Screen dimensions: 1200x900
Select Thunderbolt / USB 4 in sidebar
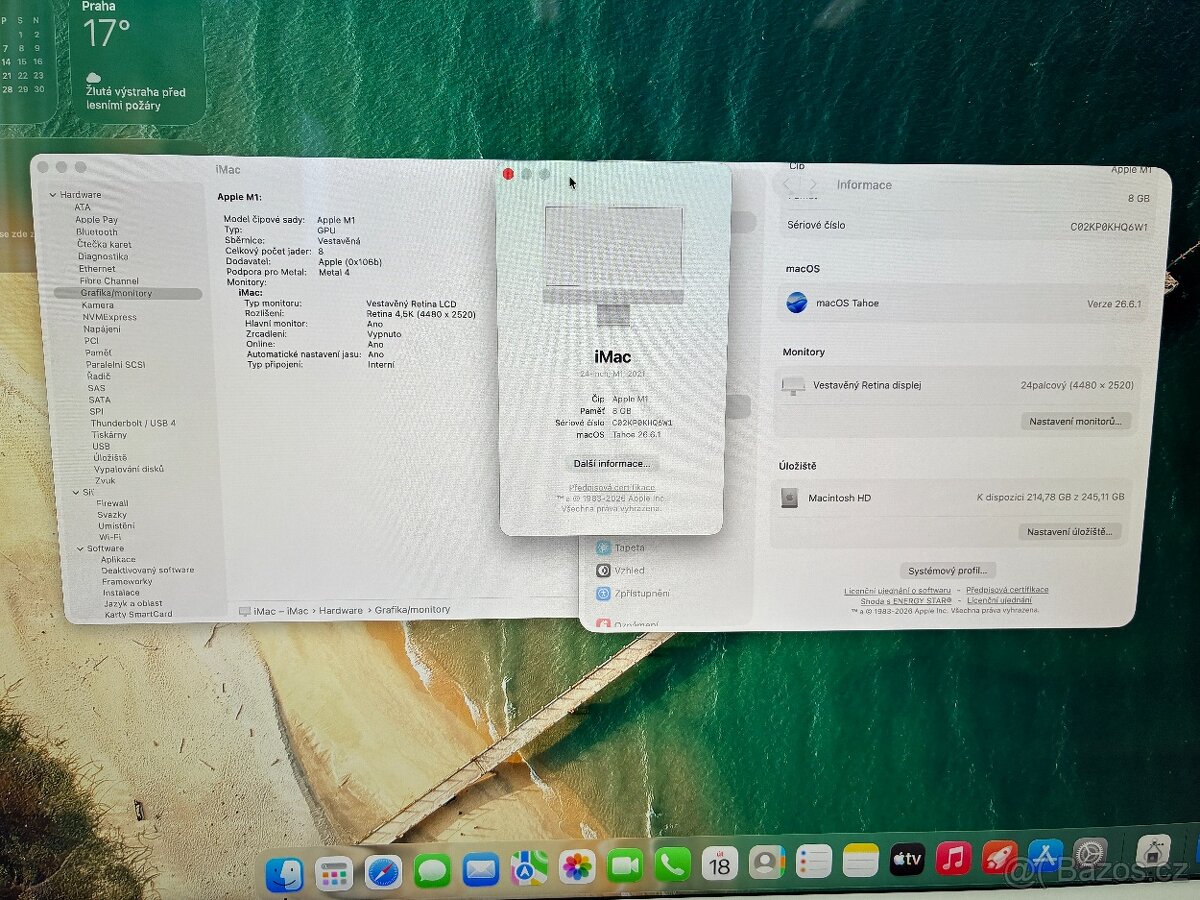(133, 423)
